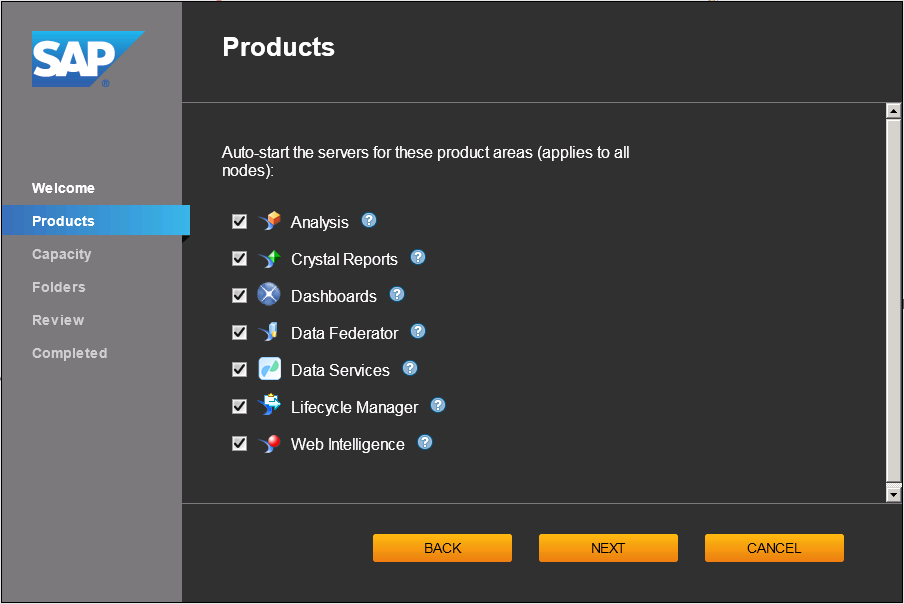
Task: Click the SAP logo
Action: pyautogui.click(x=88, y=59)
